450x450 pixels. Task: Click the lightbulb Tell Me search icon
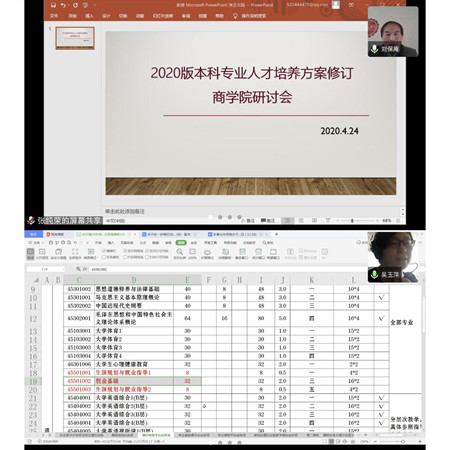[235, 16]
